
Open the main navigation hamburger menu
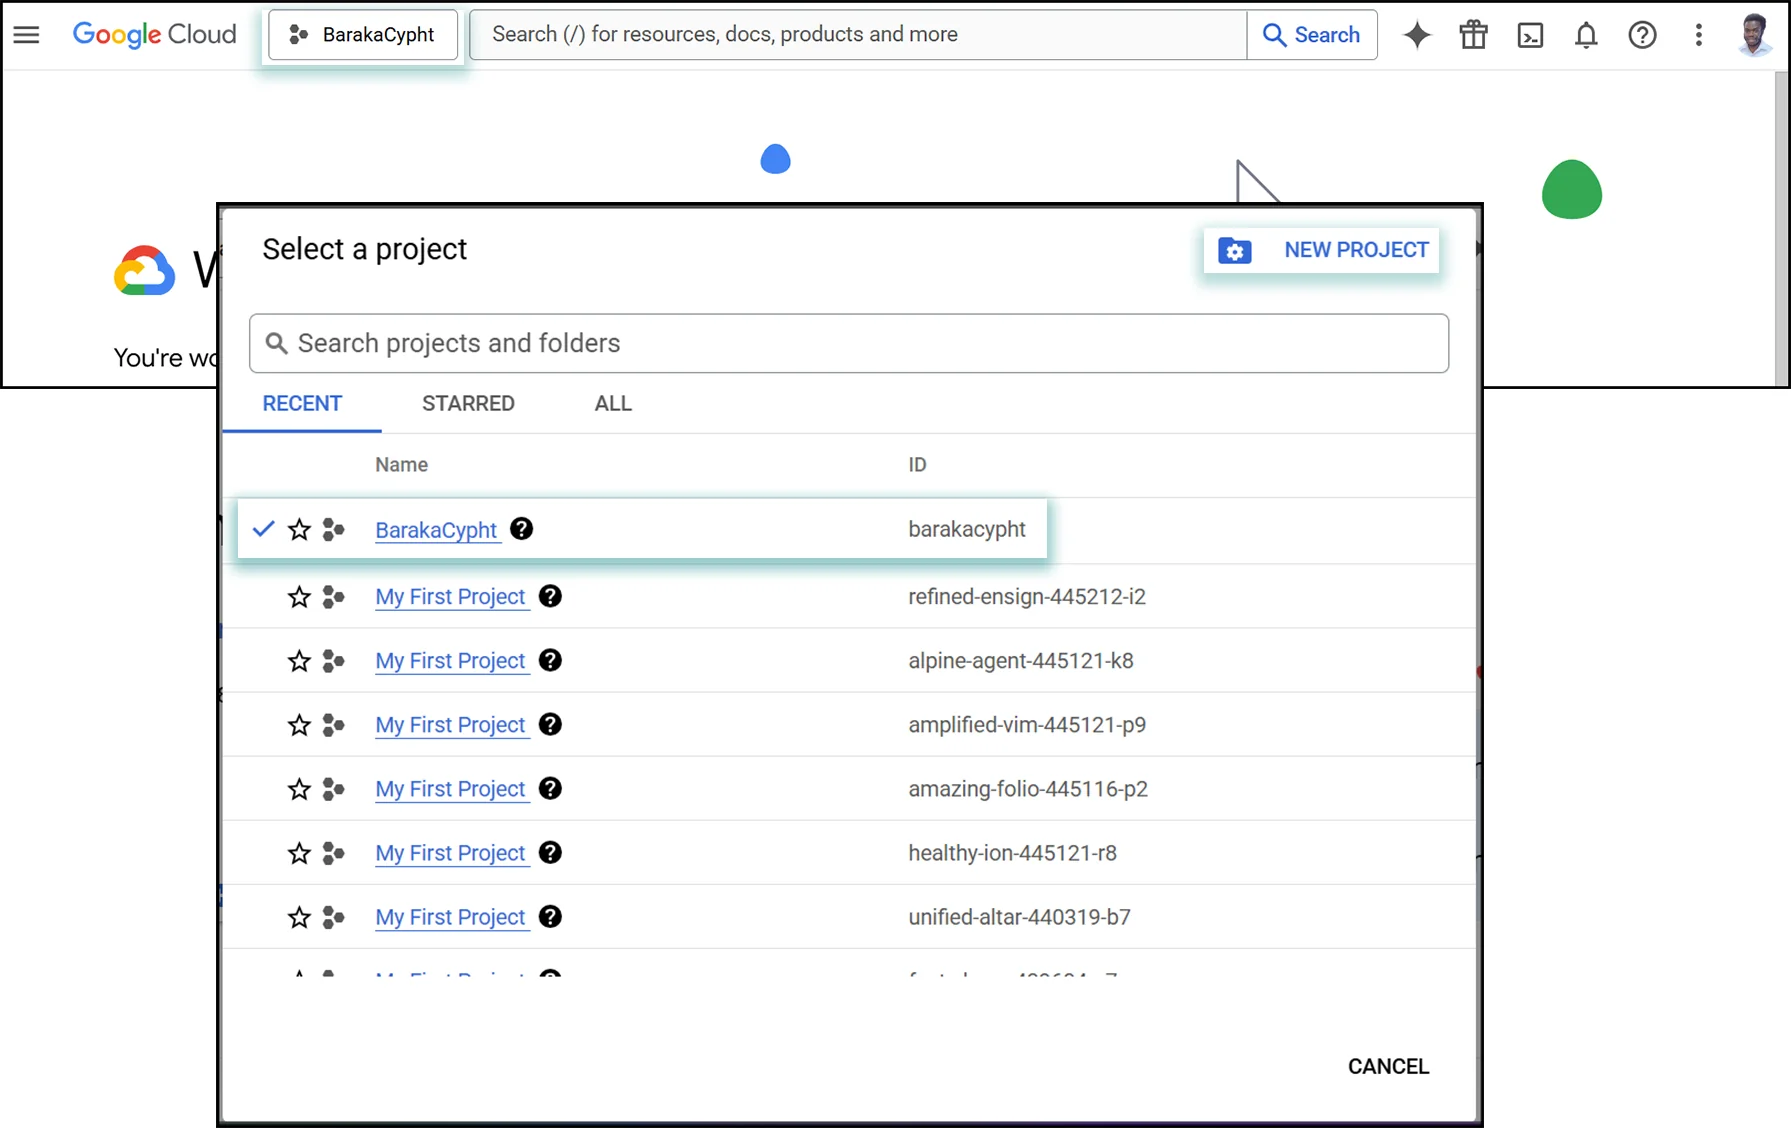(26, 35)
